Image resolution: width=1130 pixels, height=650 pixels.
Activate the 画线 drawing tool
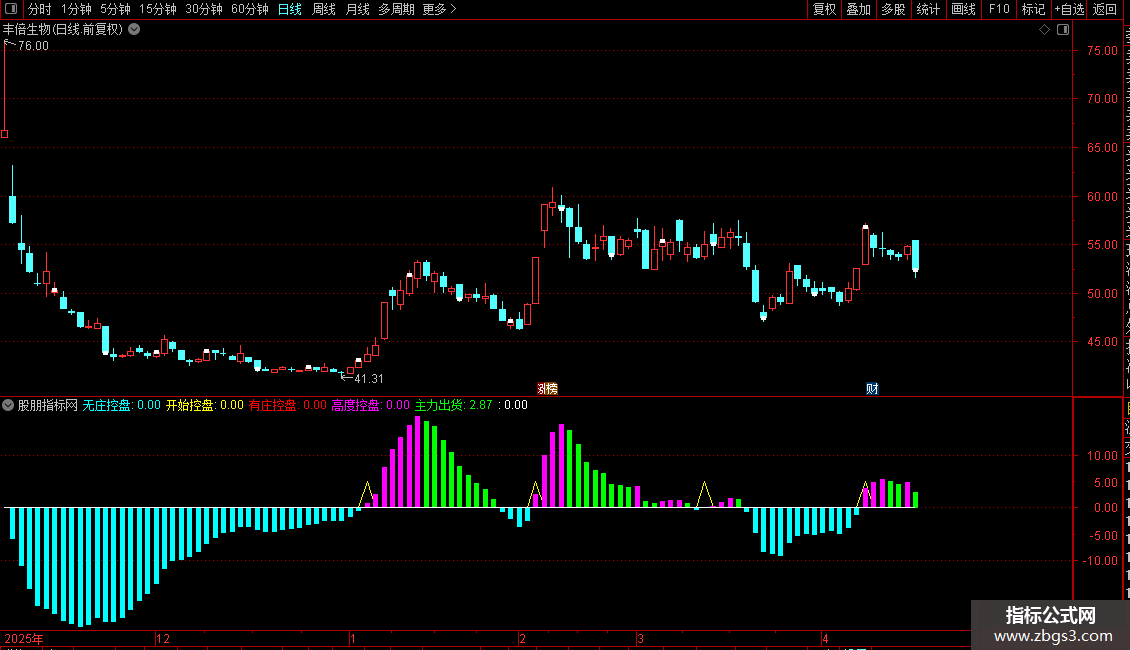(964, 9)
